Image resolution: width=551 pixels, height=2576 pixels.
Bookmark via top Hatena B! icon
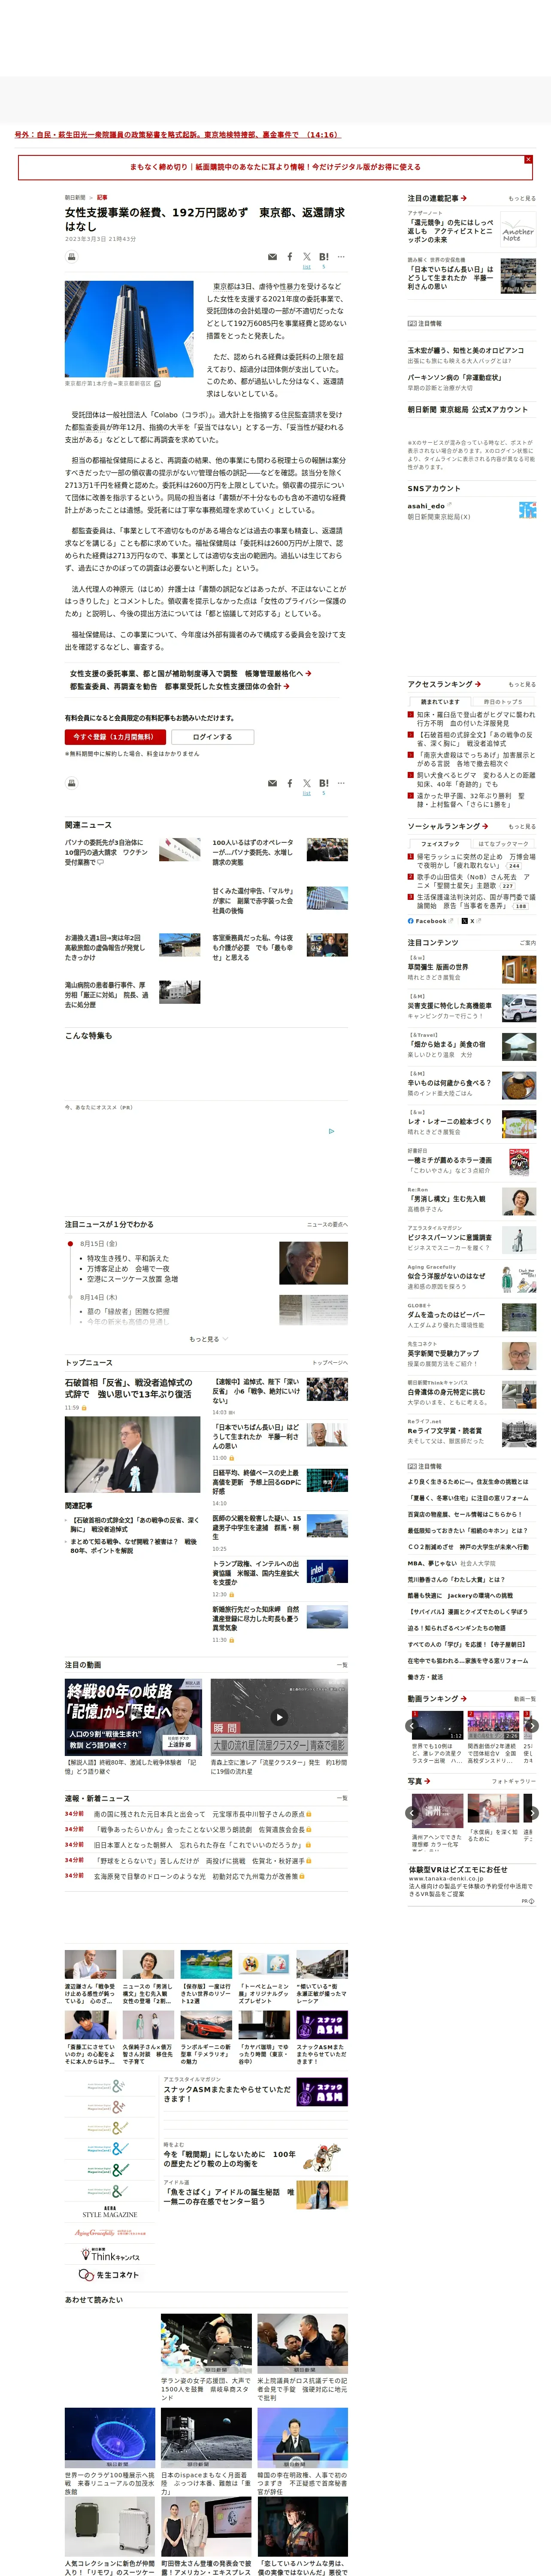[324, 257]
